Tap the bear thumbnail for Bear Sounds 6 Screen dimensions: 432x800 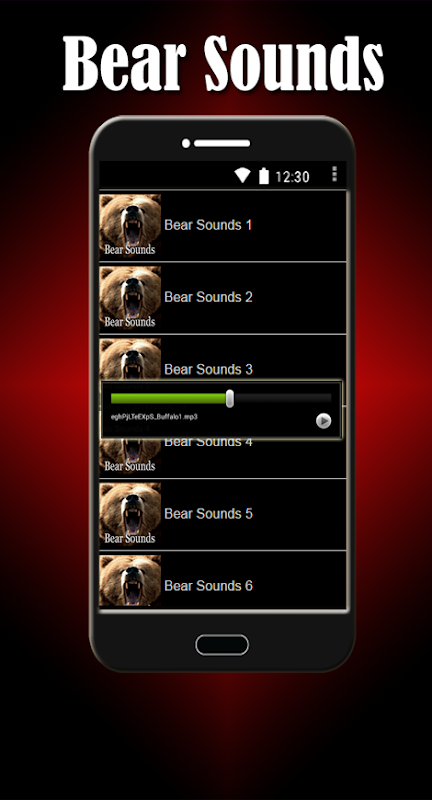tap(130, 581)
